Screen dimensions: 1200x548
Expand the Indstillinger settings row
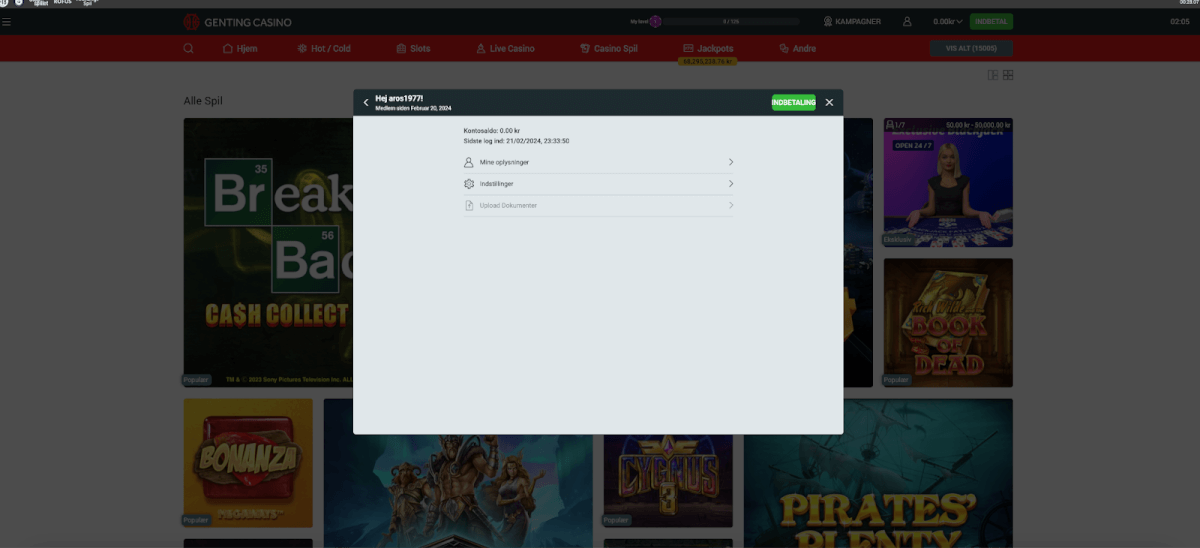click(x=598, y=184)
